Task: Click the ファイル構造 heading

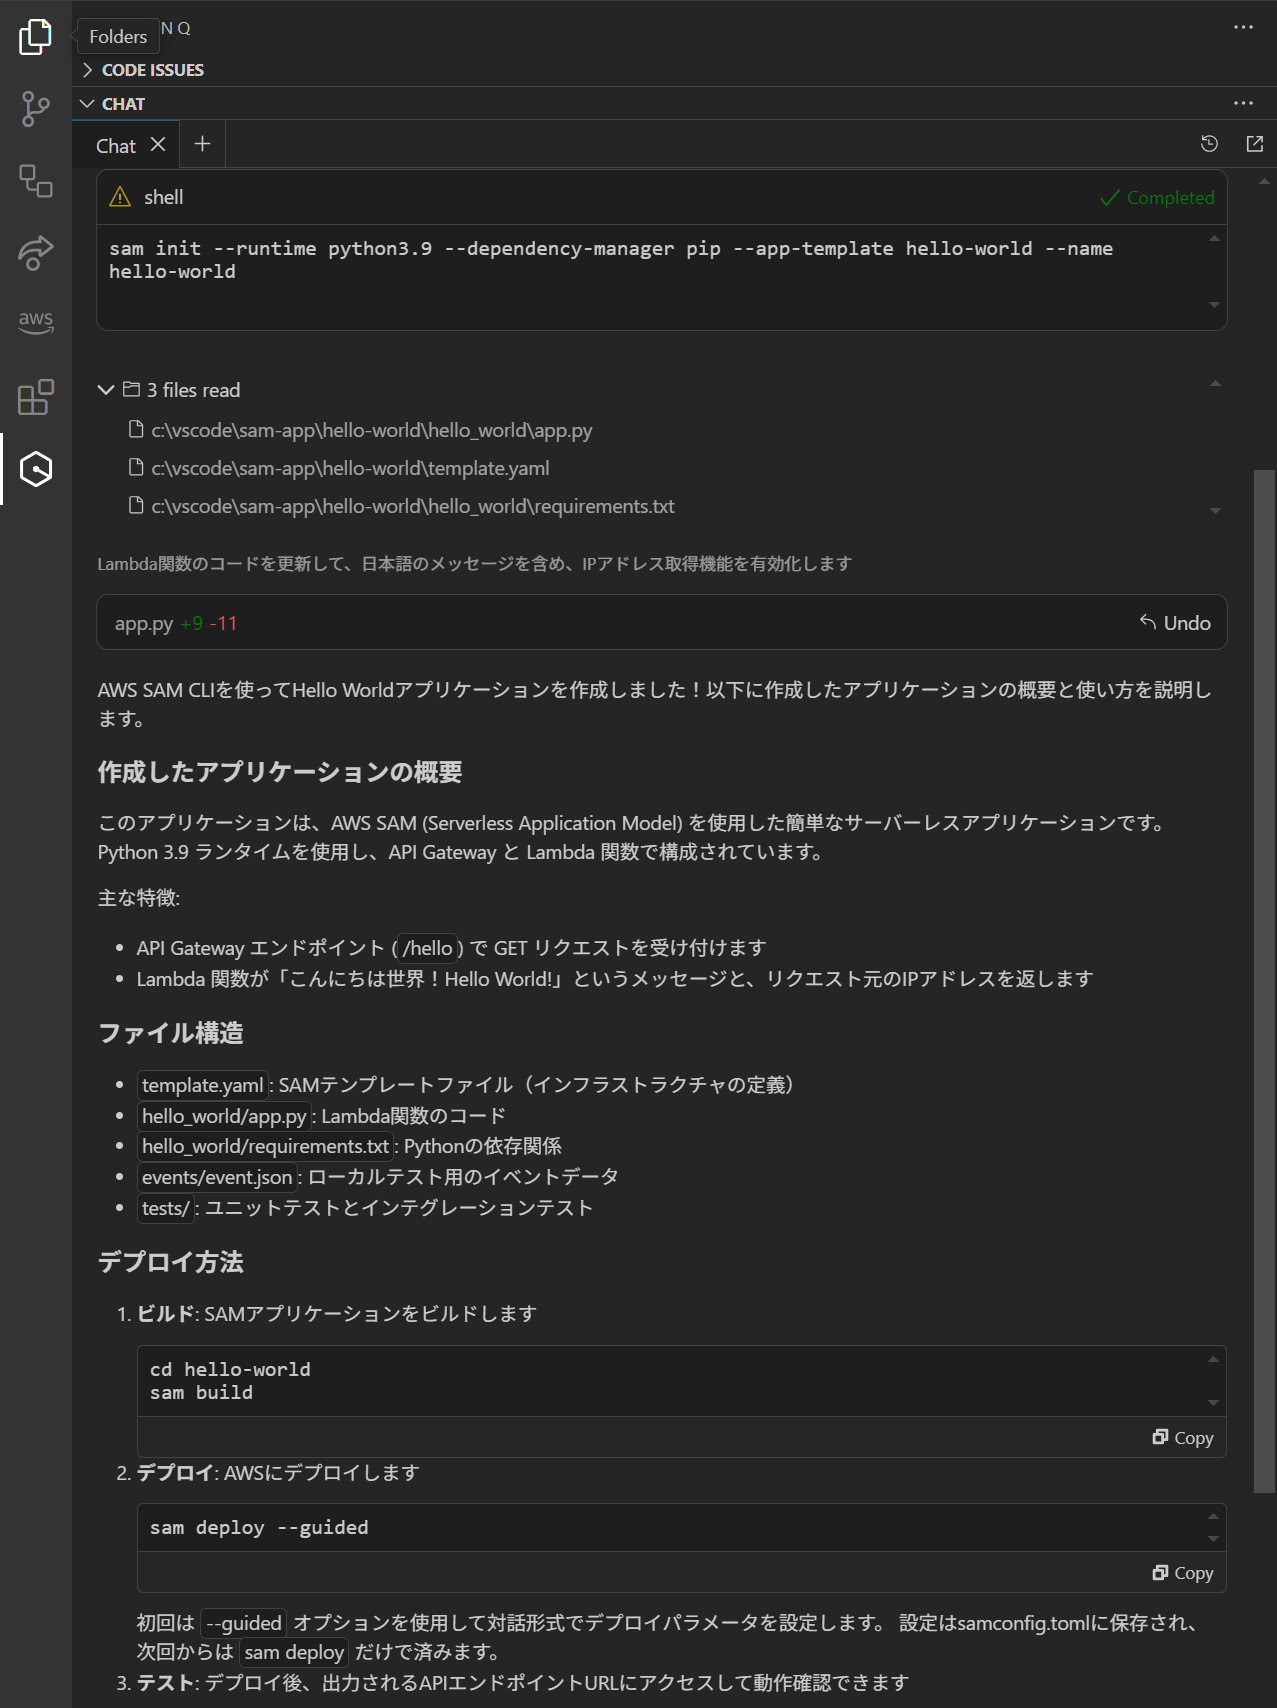Action: pos(171,1033)
